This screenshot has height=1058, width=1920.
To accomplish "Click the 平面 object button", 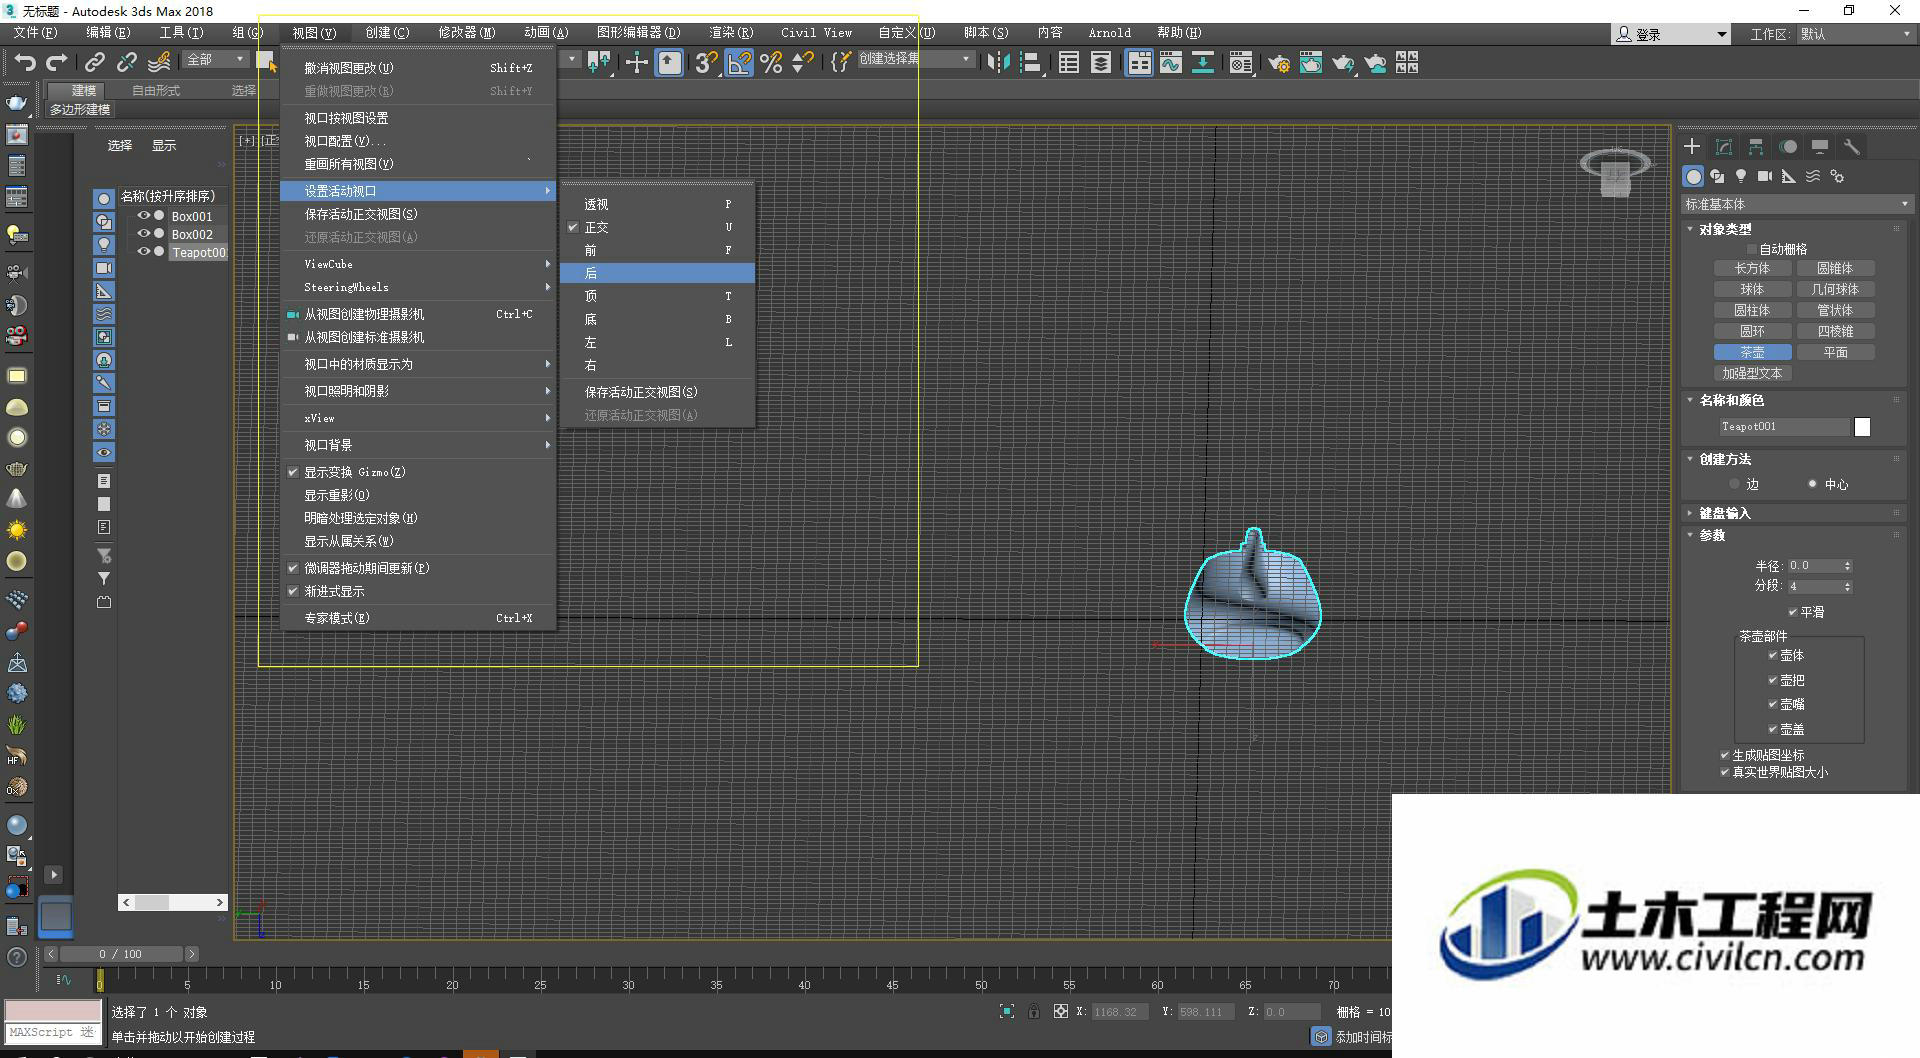I will [x=1835, y=352].
